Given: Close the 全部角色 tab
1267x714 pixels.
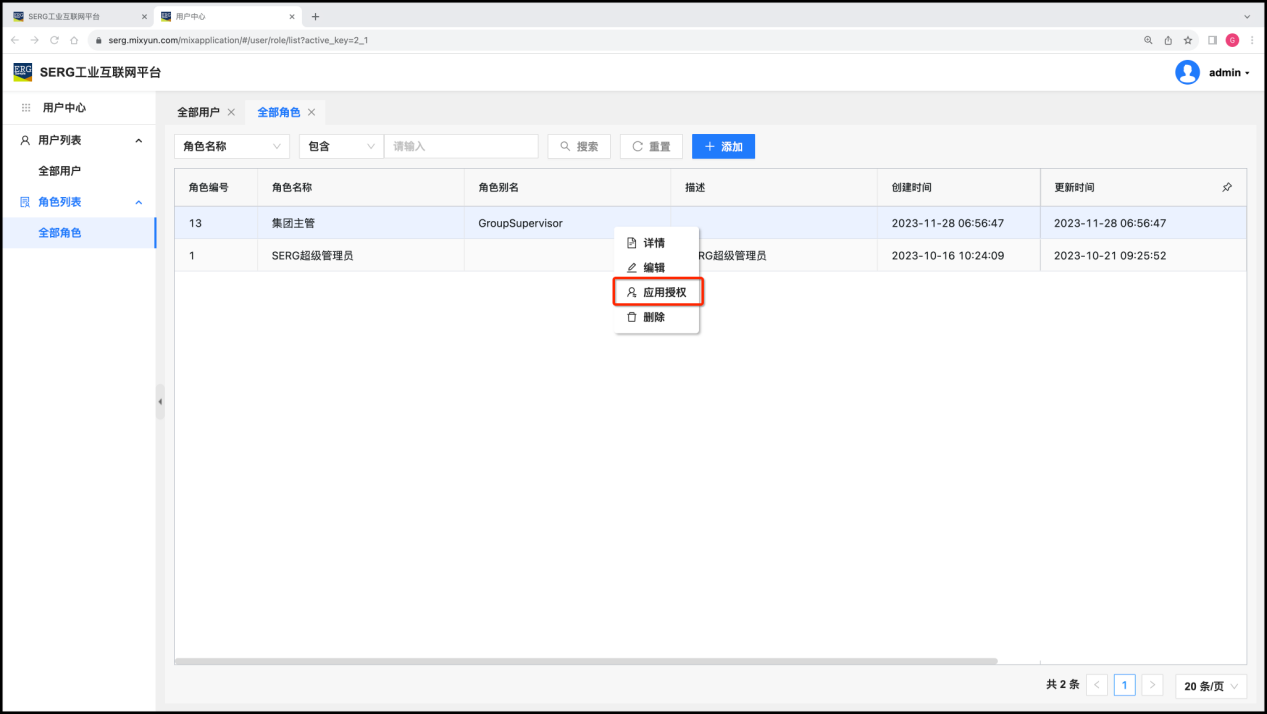Looking at the screenshot, I should coord(312,112).
